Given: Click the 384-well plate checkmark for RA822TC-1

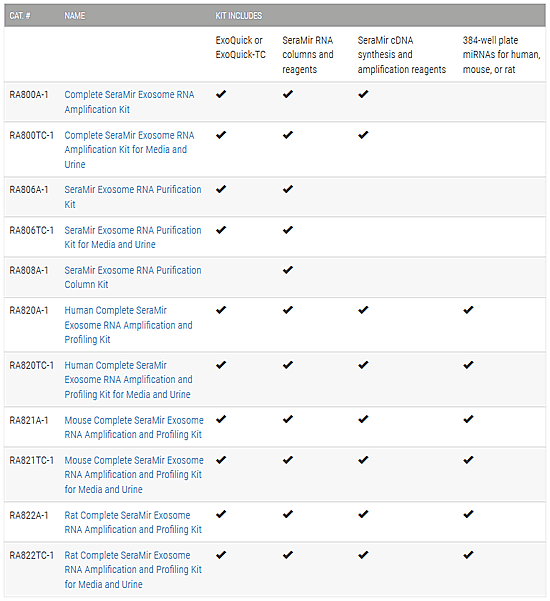Looking at the screenshot, I should (x=468, y=555).
